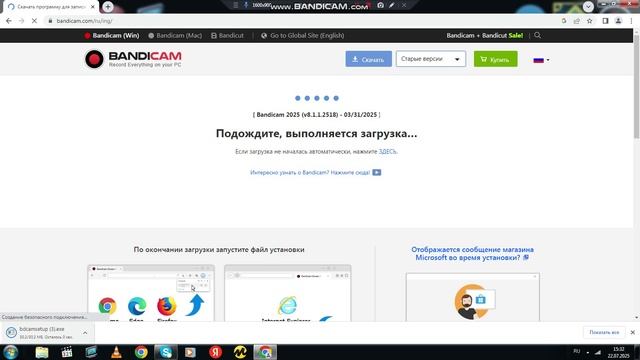This screenshot has width=640, height=360.
Task: Open the browser side panel icon
Action: (605, 21)
